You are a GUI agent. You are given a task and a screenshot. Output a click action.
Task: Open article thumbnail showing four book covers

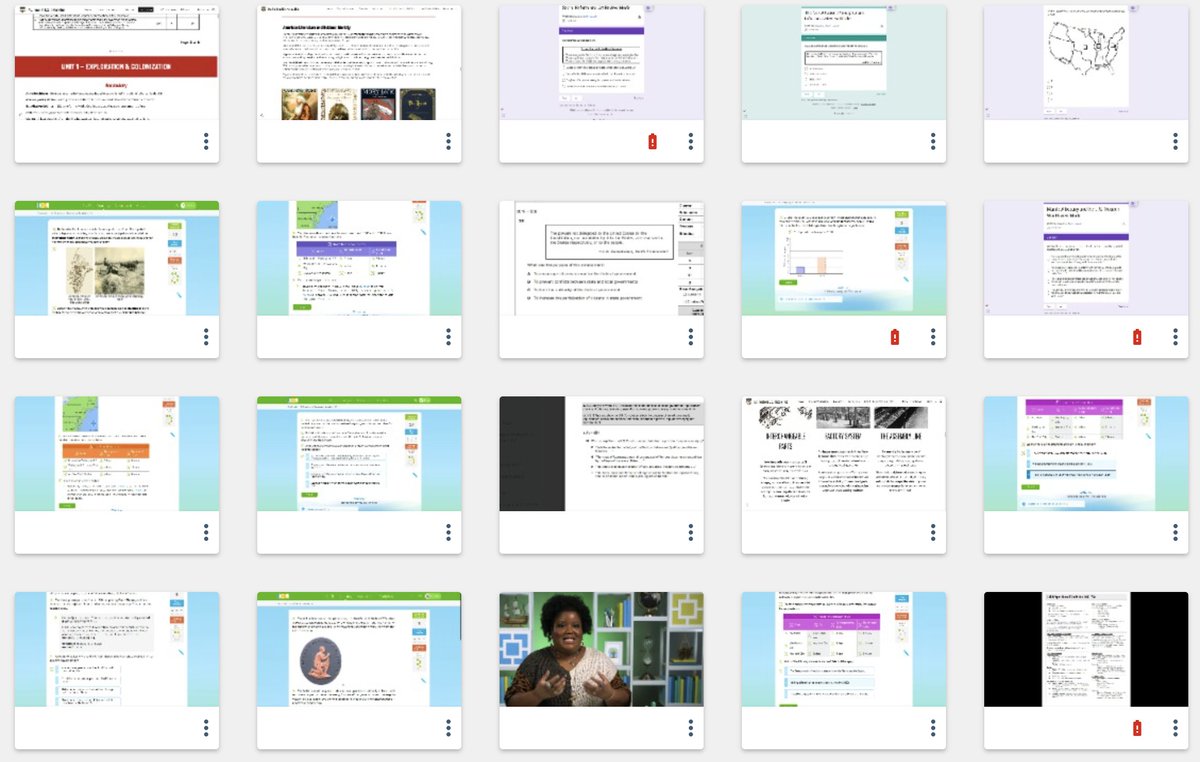tap(359, 62)
